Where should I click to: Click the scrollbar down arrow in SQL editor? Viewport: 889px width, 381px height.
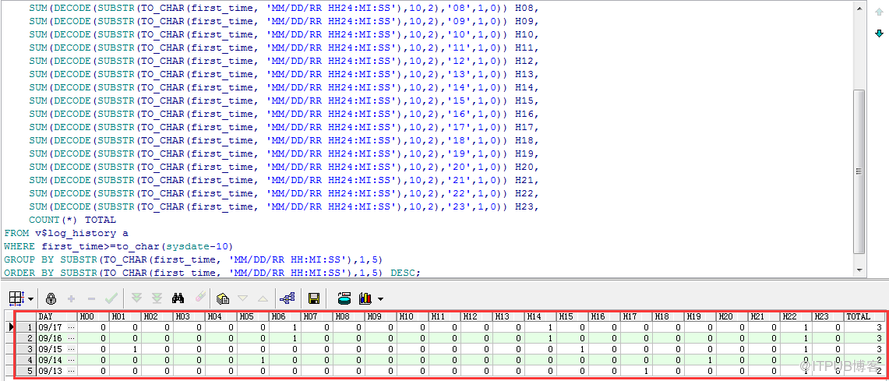coord(860,270)
